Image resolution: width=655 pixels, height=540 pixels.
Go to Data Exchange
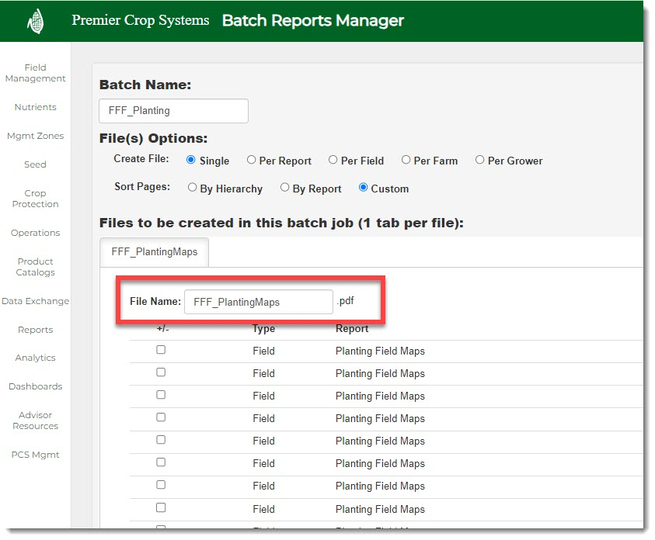coord(35,301)
